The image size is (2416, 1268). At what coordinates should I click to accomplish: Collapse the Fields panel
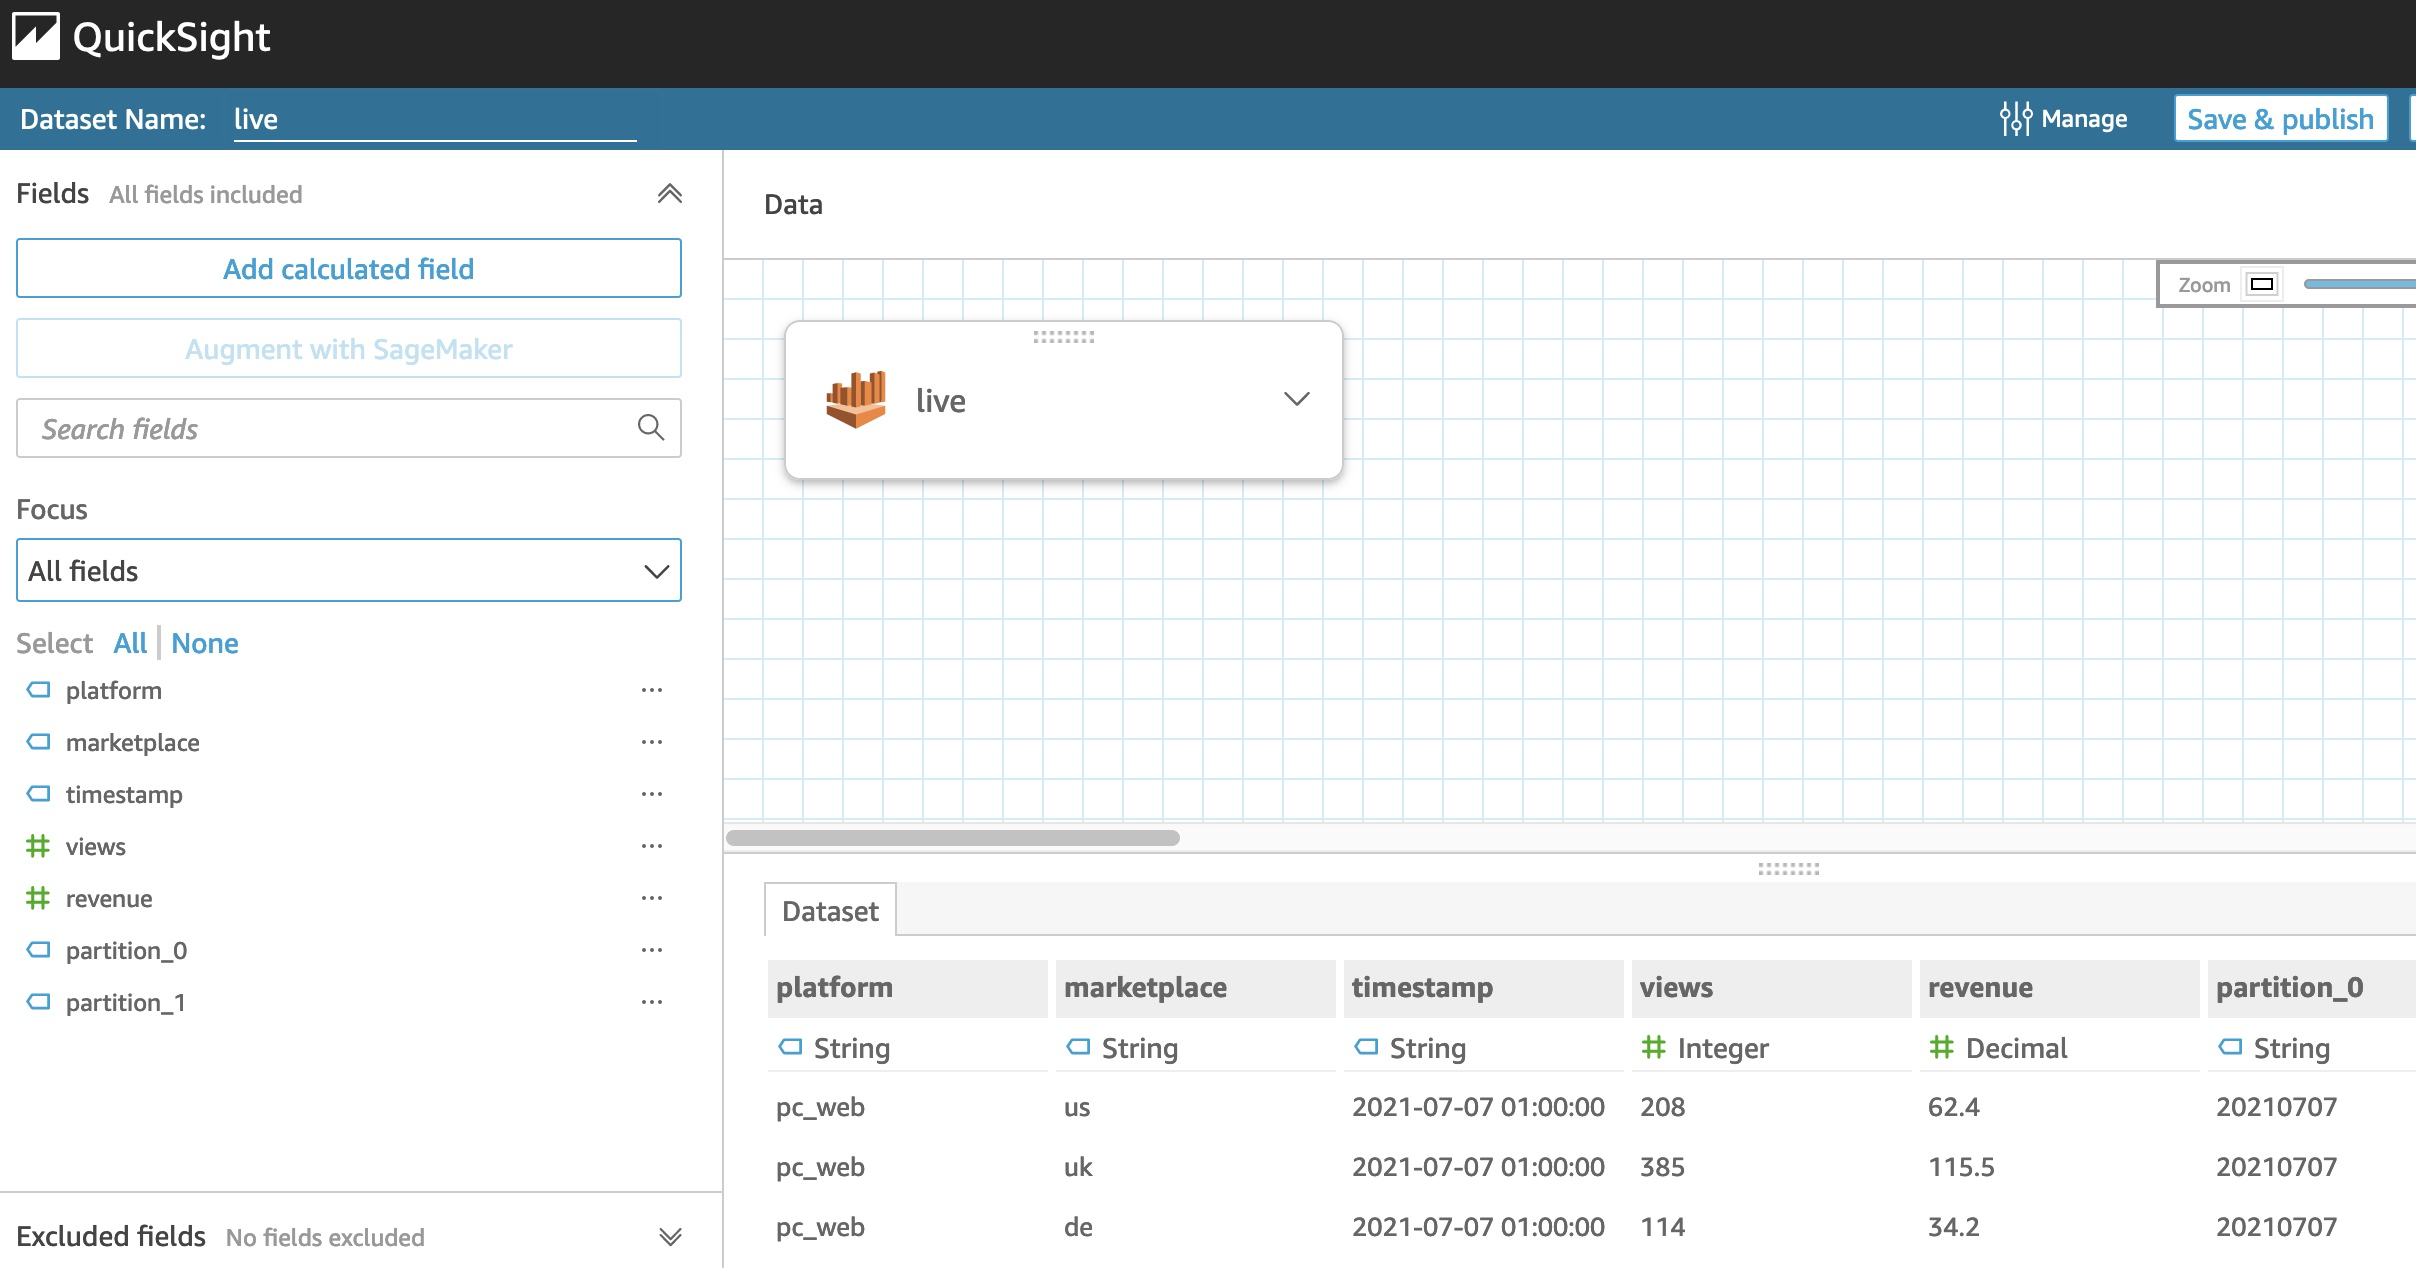[x=669, y=194]
